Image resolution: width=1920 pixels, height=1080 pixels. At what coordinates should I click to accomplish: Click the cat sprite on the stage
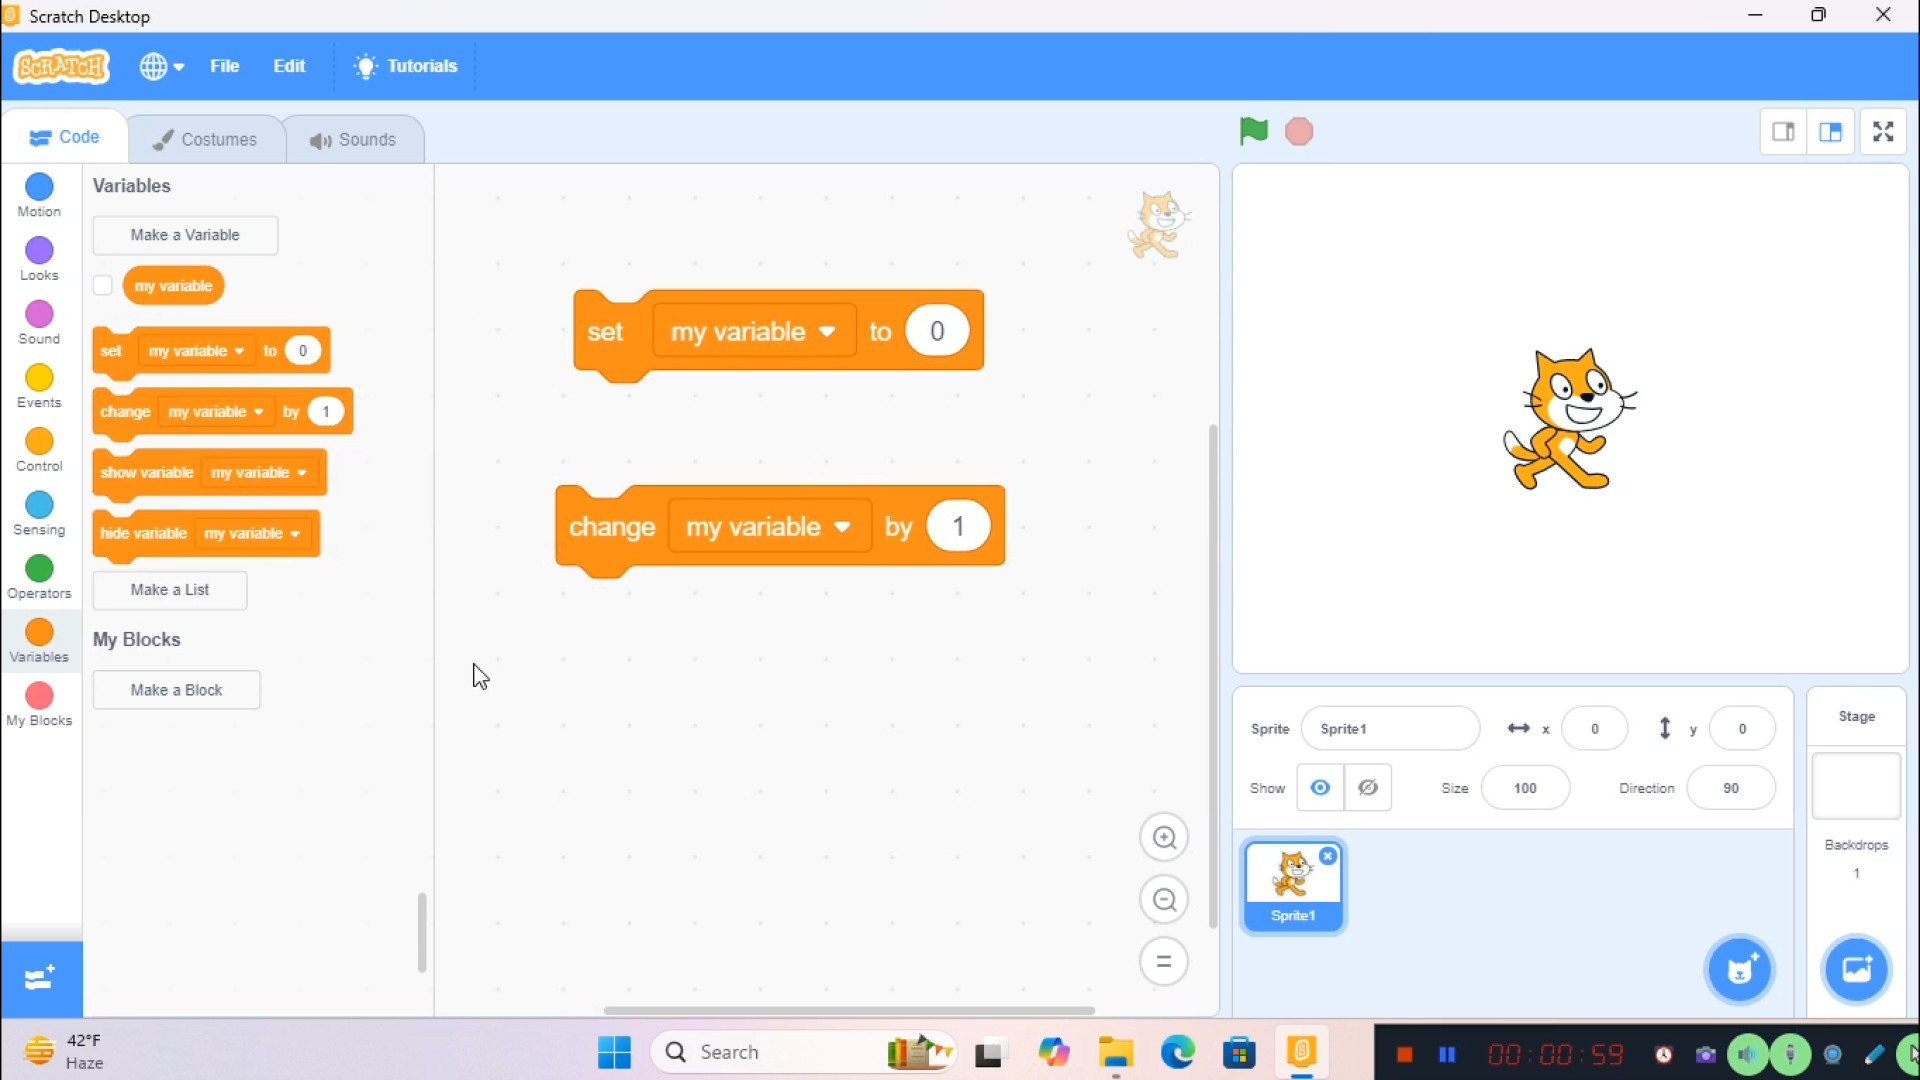[1568, 419]
